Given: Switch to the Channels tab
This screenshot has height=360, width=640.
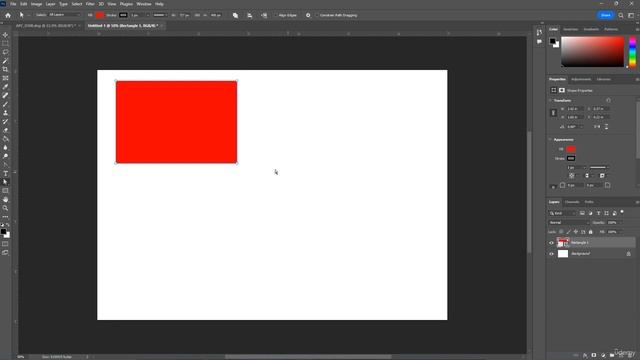Looking at the screenshot, I should 572,202.
